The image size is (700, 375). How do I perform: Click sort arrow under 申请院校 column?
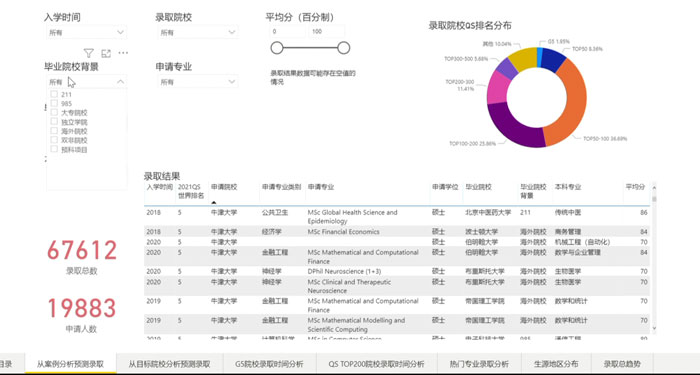[x=213, y=202]
